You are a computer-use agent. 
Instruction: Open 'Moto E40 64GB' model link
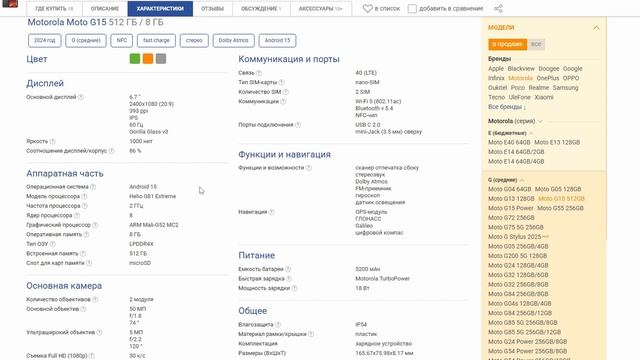pos(509,142)
